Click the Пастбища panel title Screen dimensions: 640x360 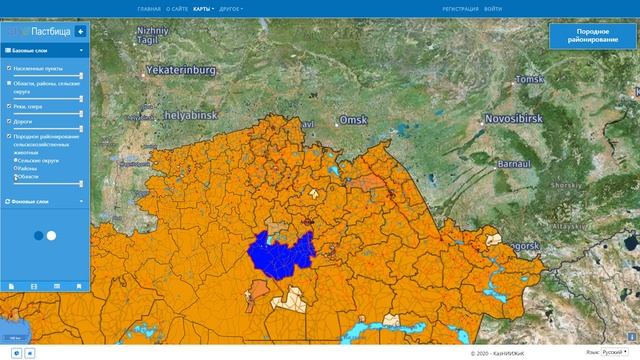click(x=51, y=31)
